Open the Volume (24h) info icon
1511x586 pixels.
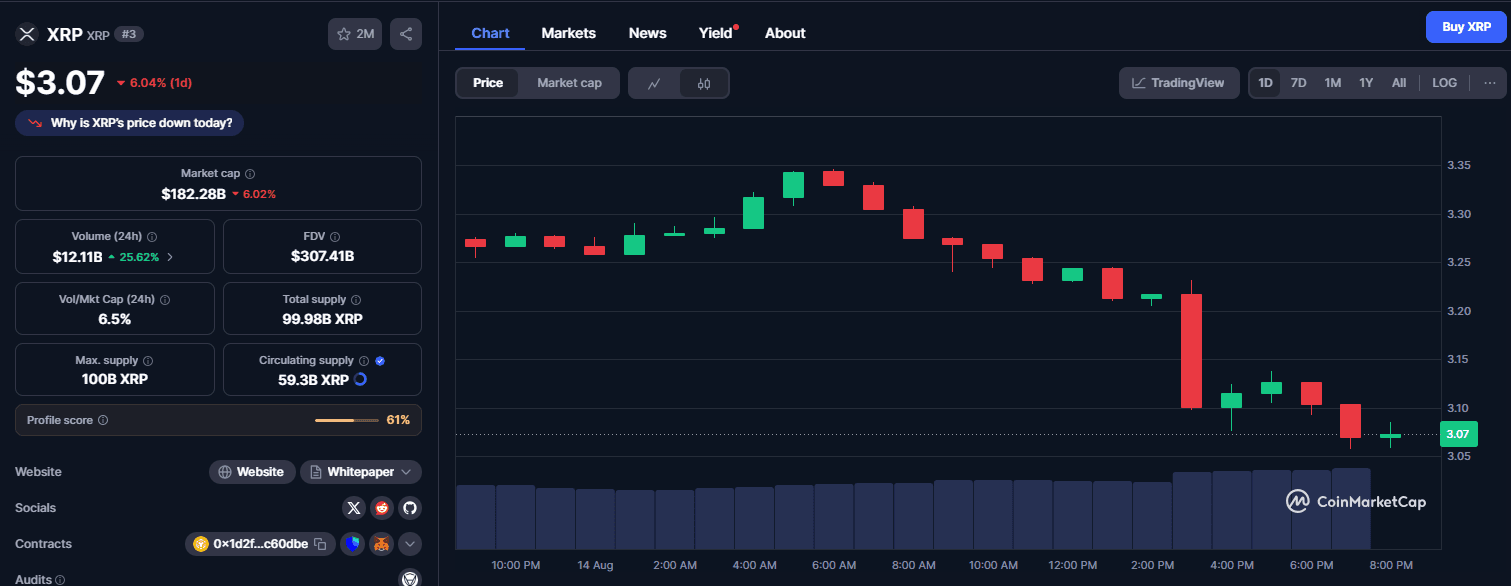point(152,237)
